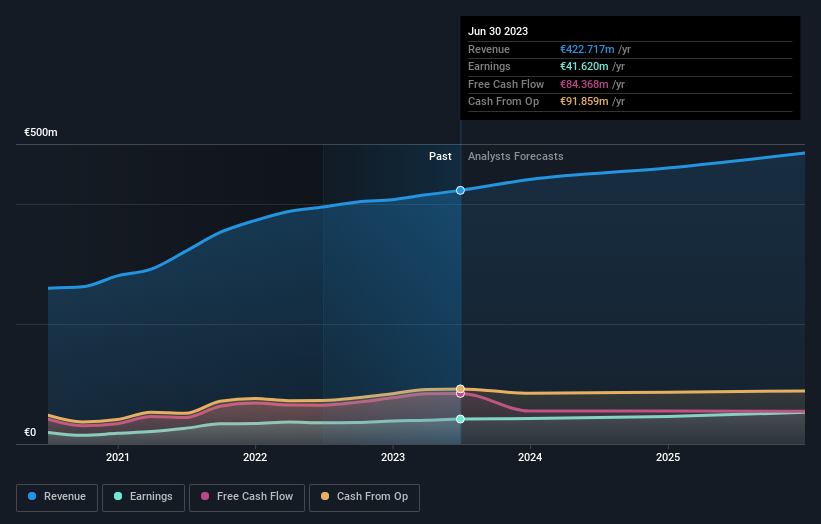Select the Revenue data point marker on the blue line

[460, 191]
